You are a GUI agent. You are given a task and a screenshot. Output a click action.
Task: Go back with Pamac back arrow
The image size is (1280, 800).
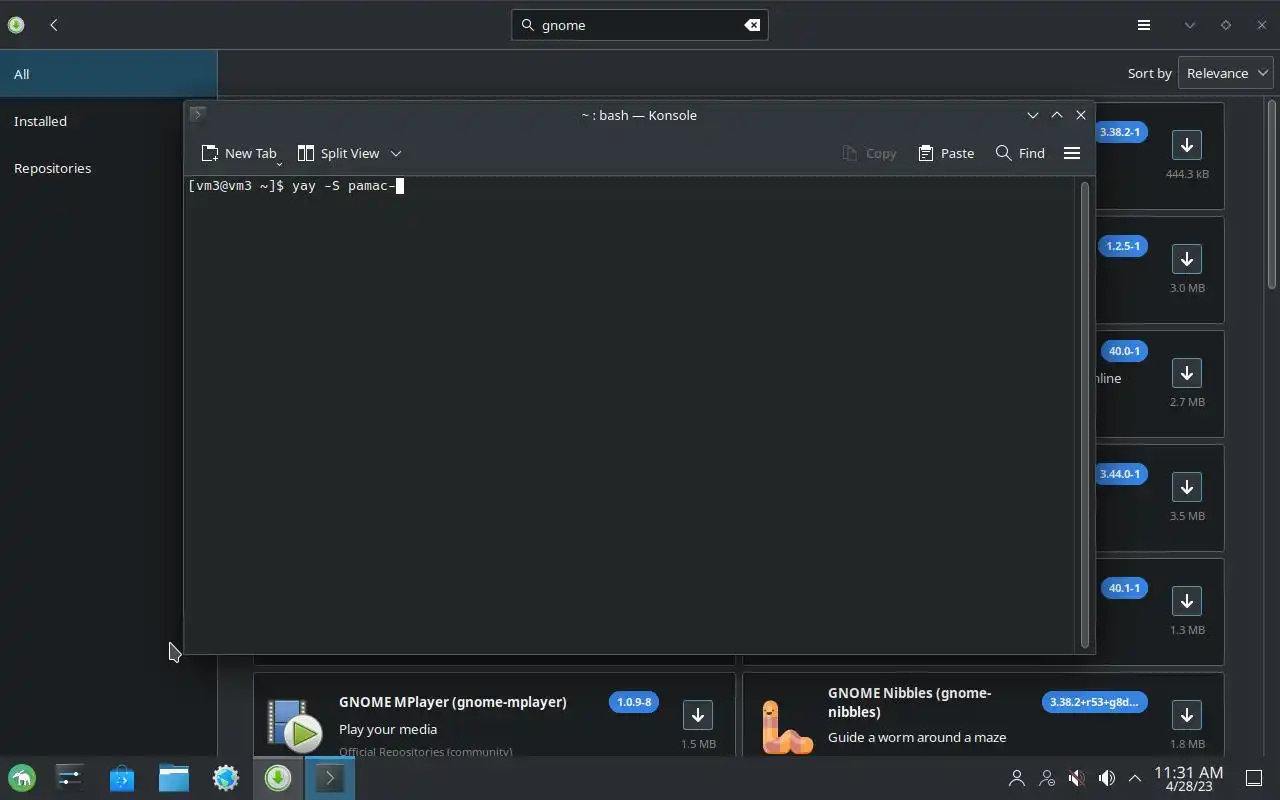pos(54,25)
